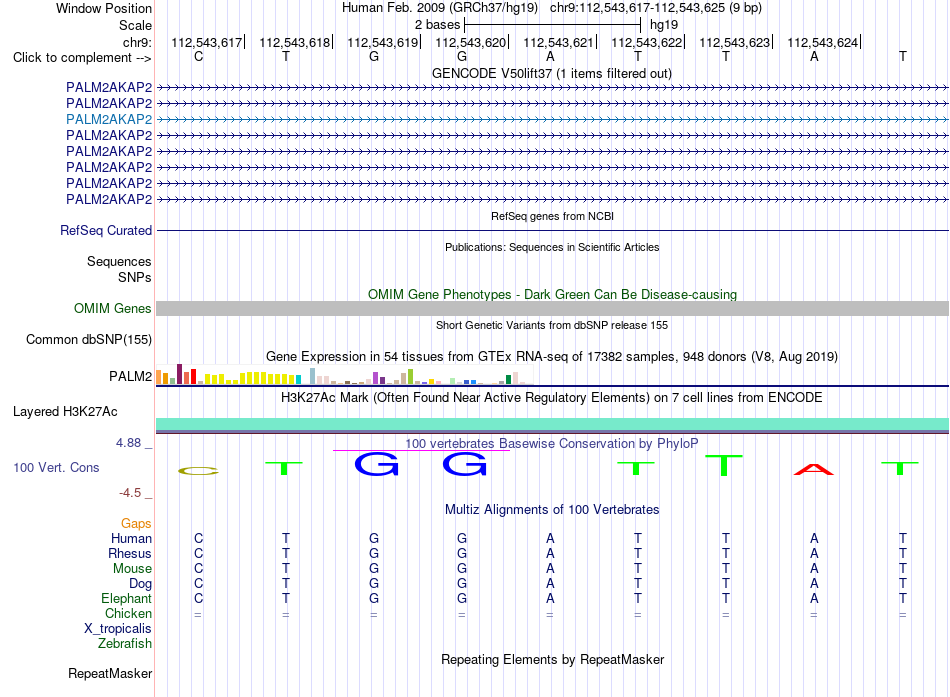Select the chr9: ruler label
The image size is (950, 697).
(x=137, y=42)
